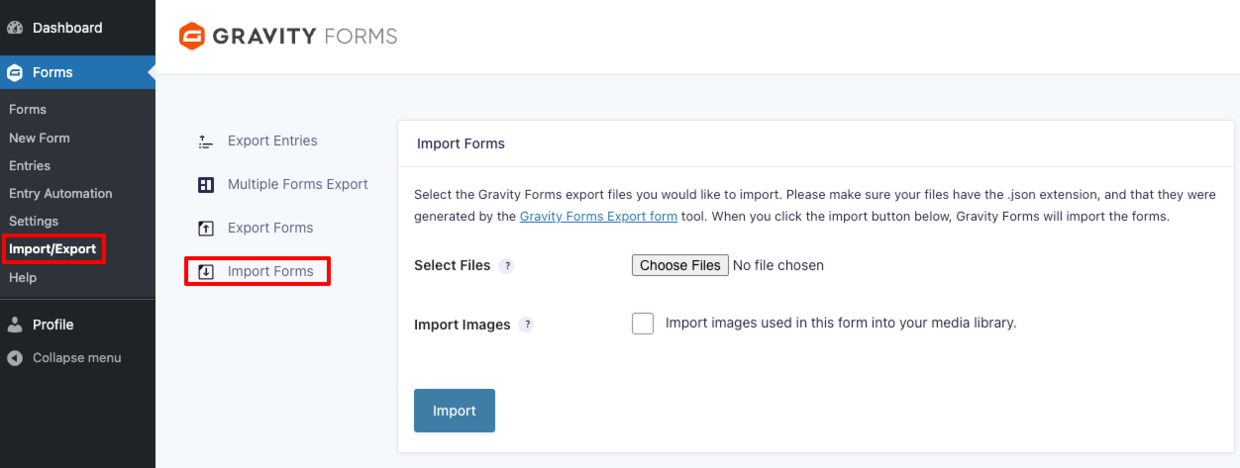1240x468 pixels.
Task: Open the Entries submenu
Action: tap(29, 165)
